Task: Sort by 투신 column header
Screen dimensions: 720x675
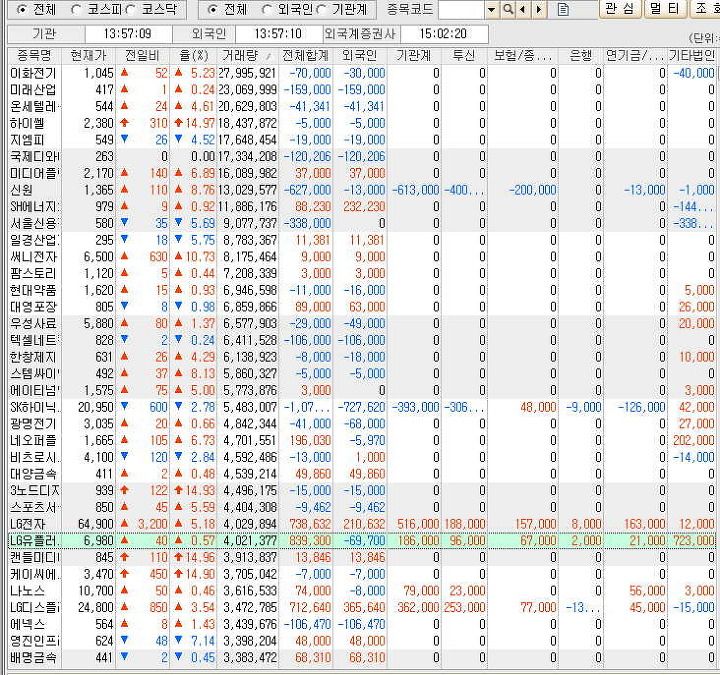Action: click(464, 56)
